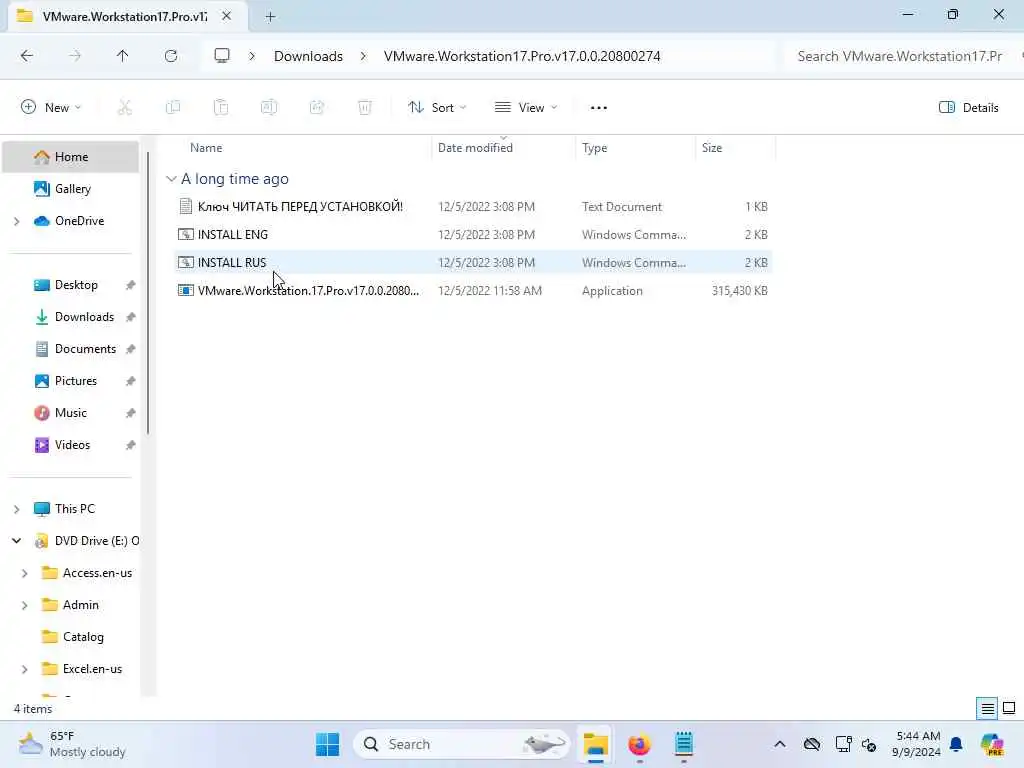Close the VMware.Workstation17.Pro tab

tap(227, 16)
